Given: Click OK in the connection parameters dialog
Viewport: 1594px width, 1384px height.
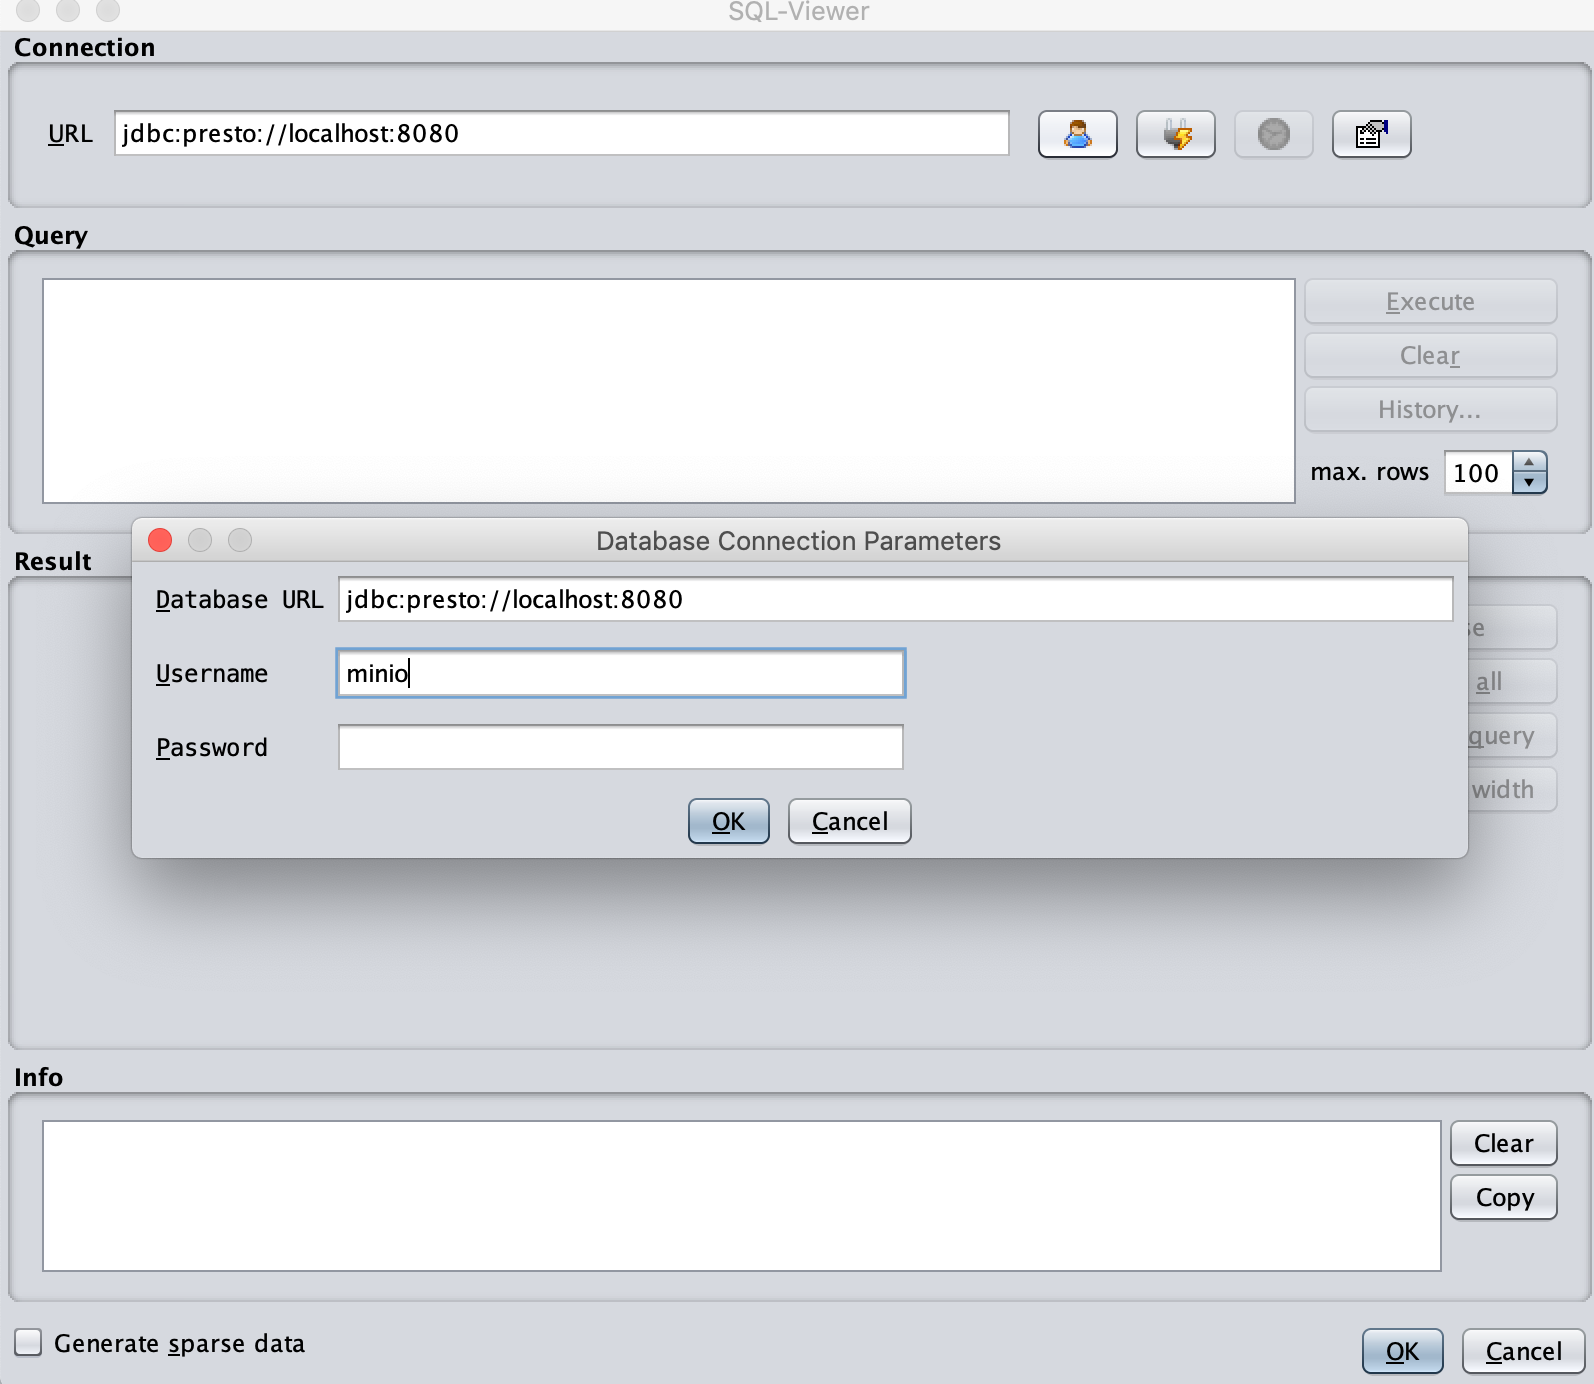Looking at the screenshot, I should pos(728,821).
